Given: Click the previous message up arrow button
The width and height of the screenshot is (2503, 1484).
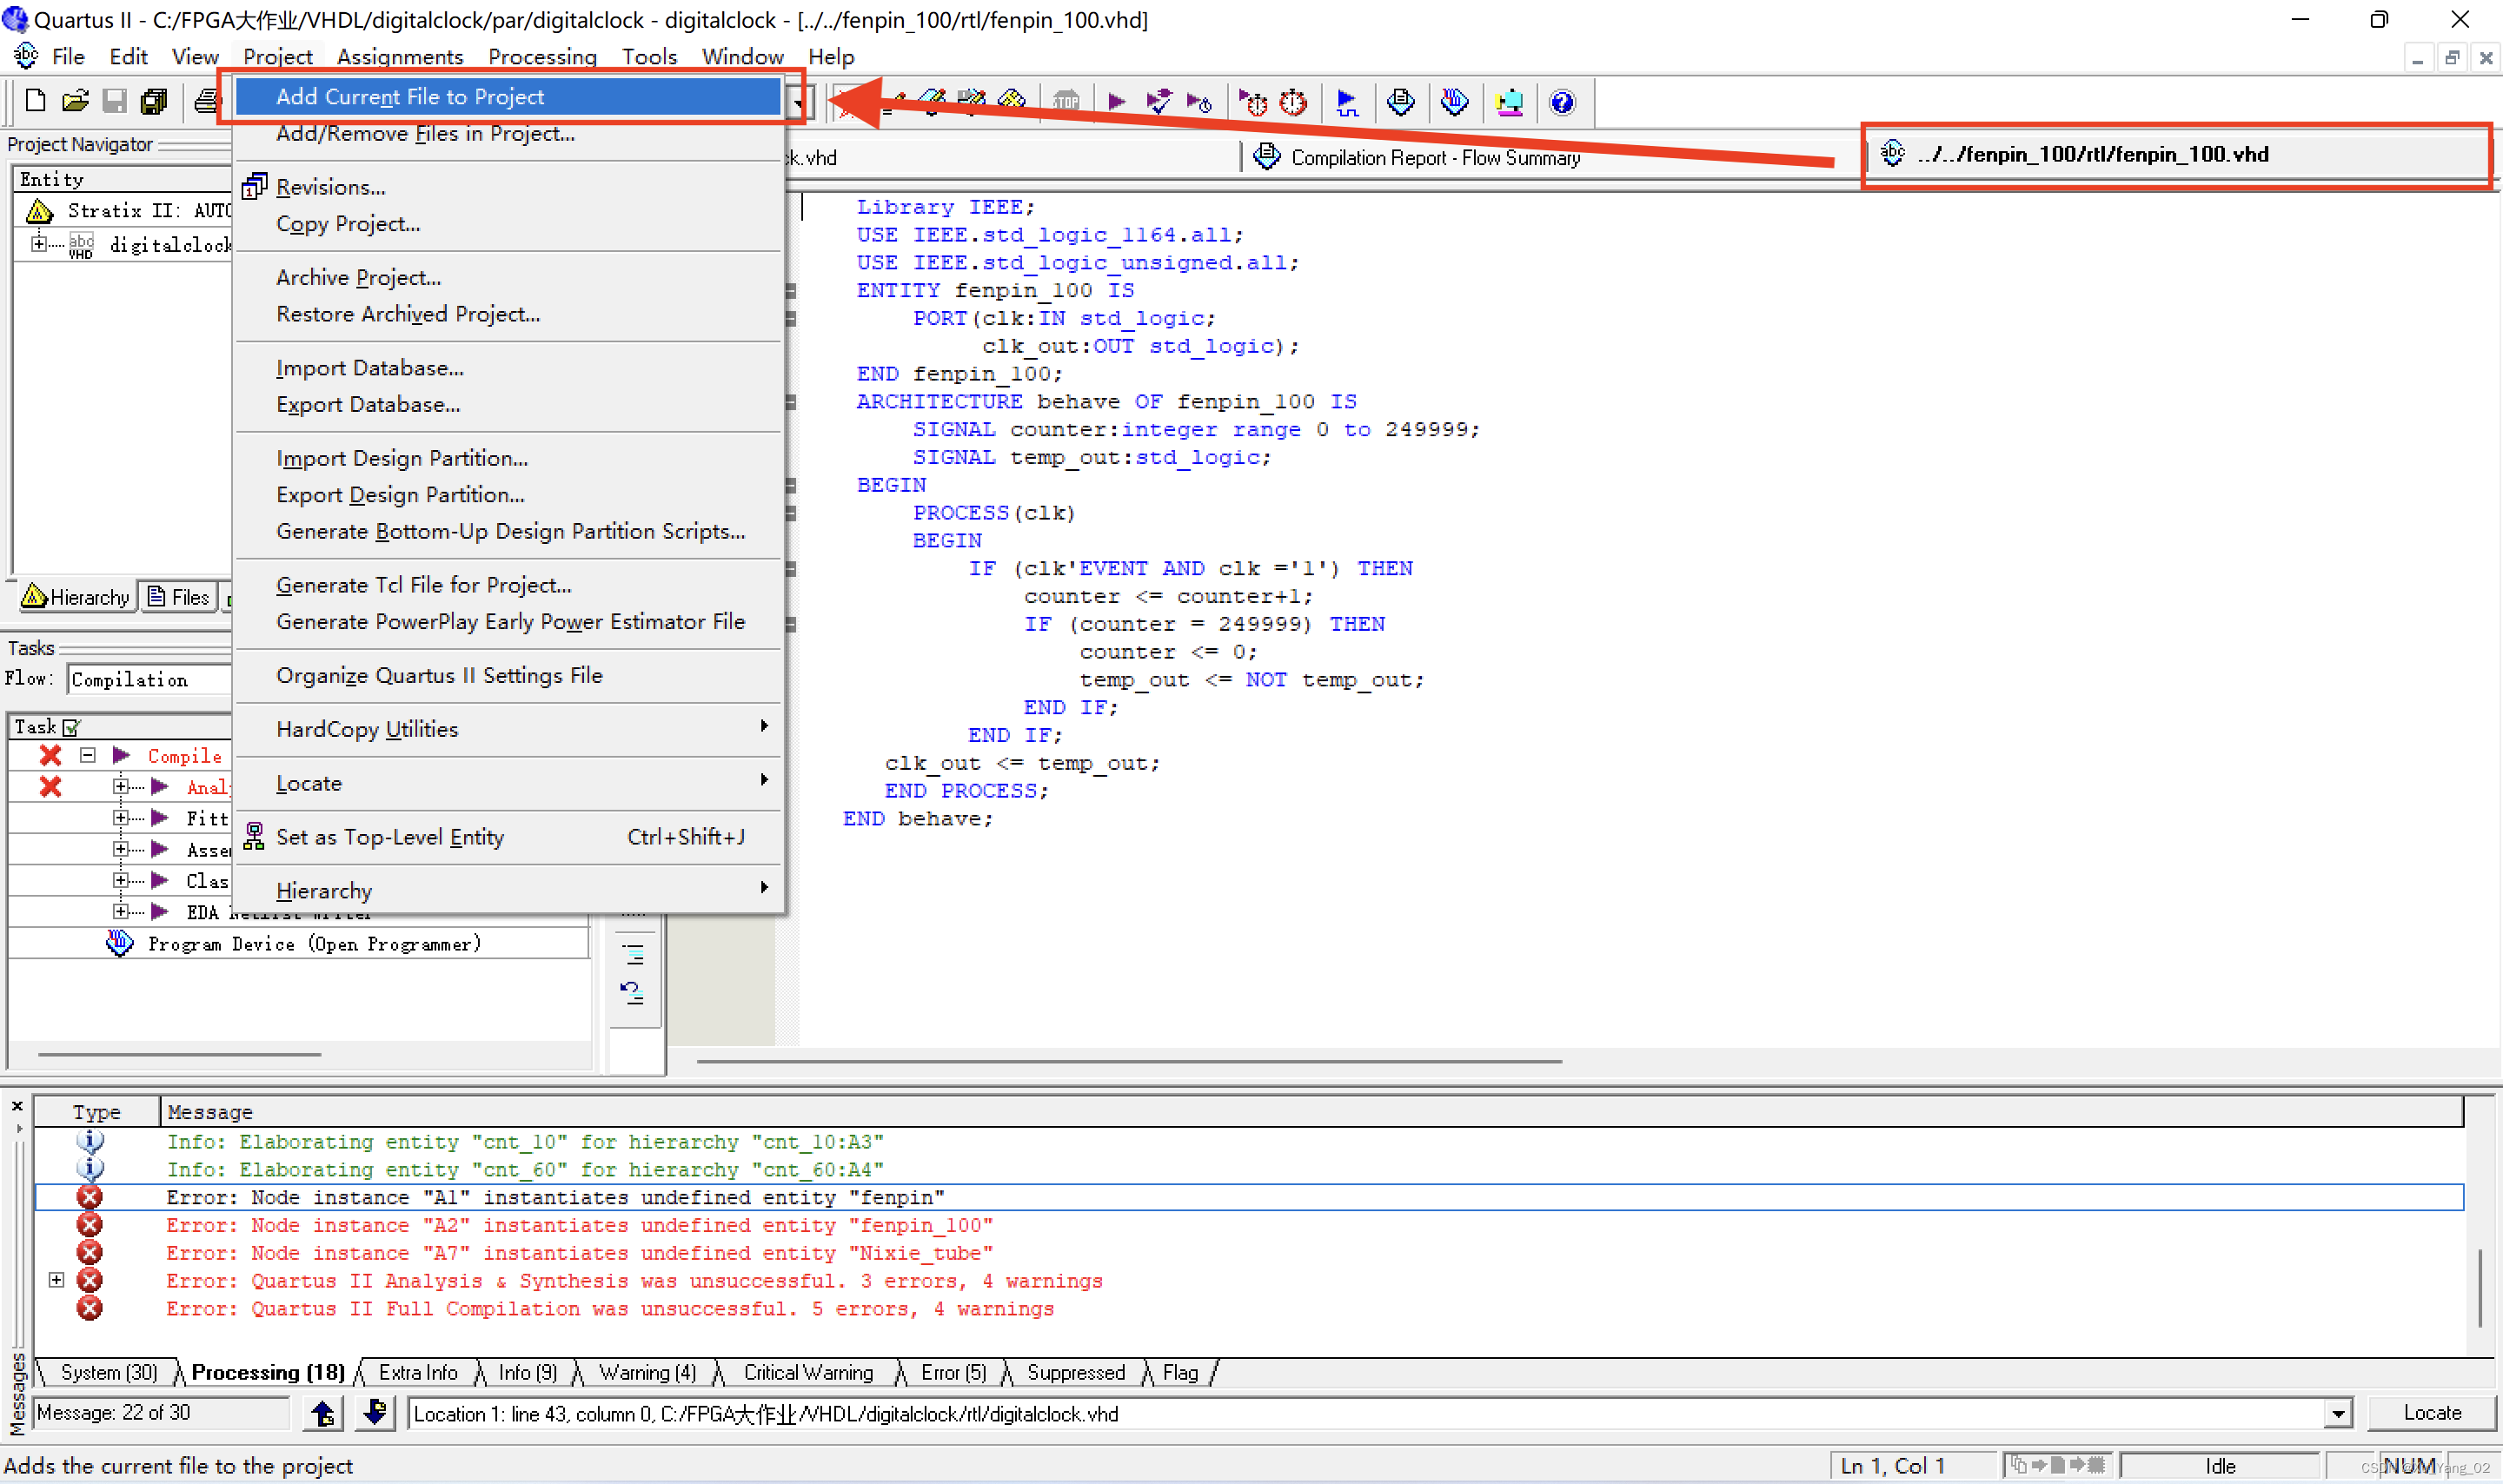Looking at the screenshot, I should click(322, 1413).
